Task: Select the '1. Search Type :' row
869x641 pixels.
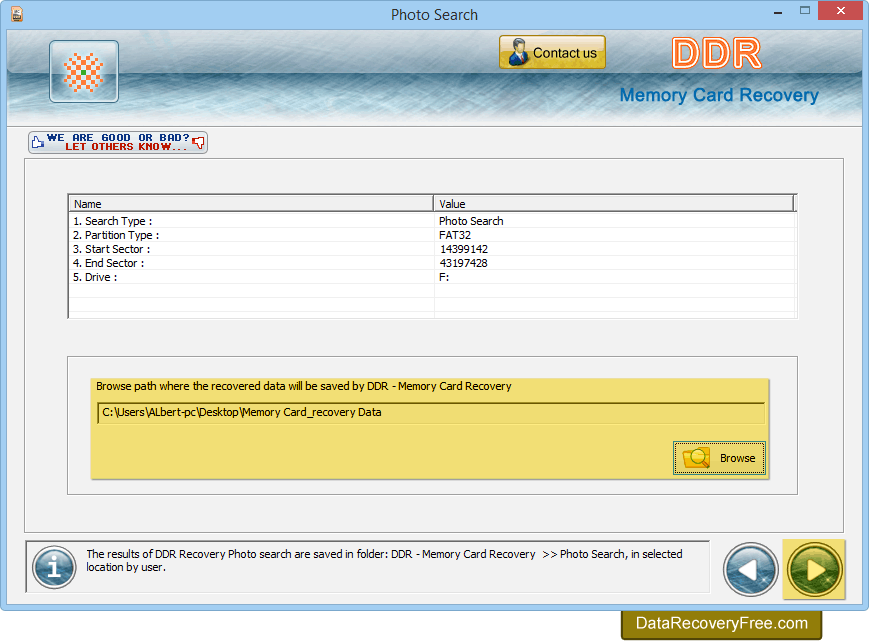Action: (x=432, y=221)
